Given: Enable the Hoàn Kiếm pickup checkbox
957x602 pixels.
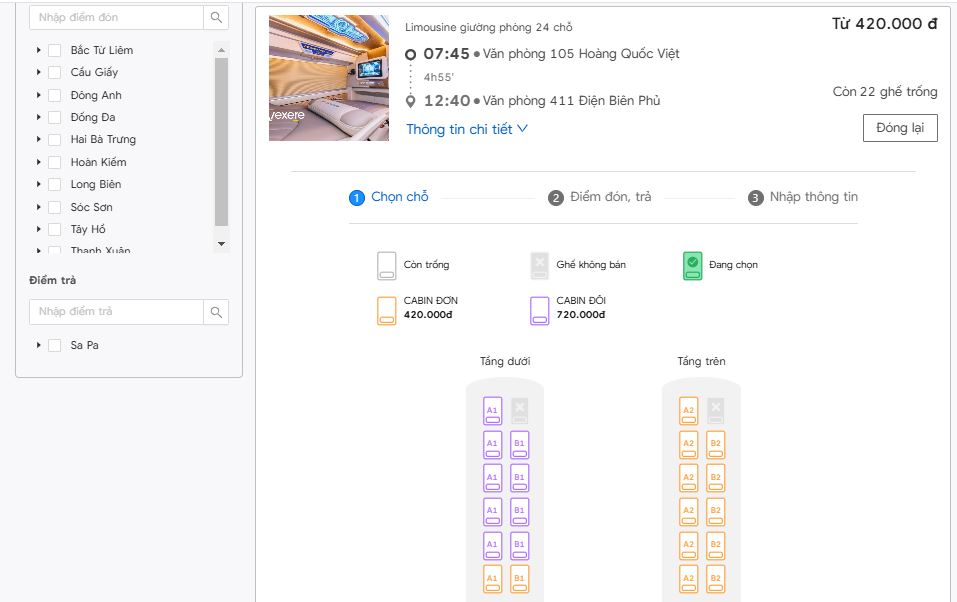Looking at the screenshot, I should (55, 162).
